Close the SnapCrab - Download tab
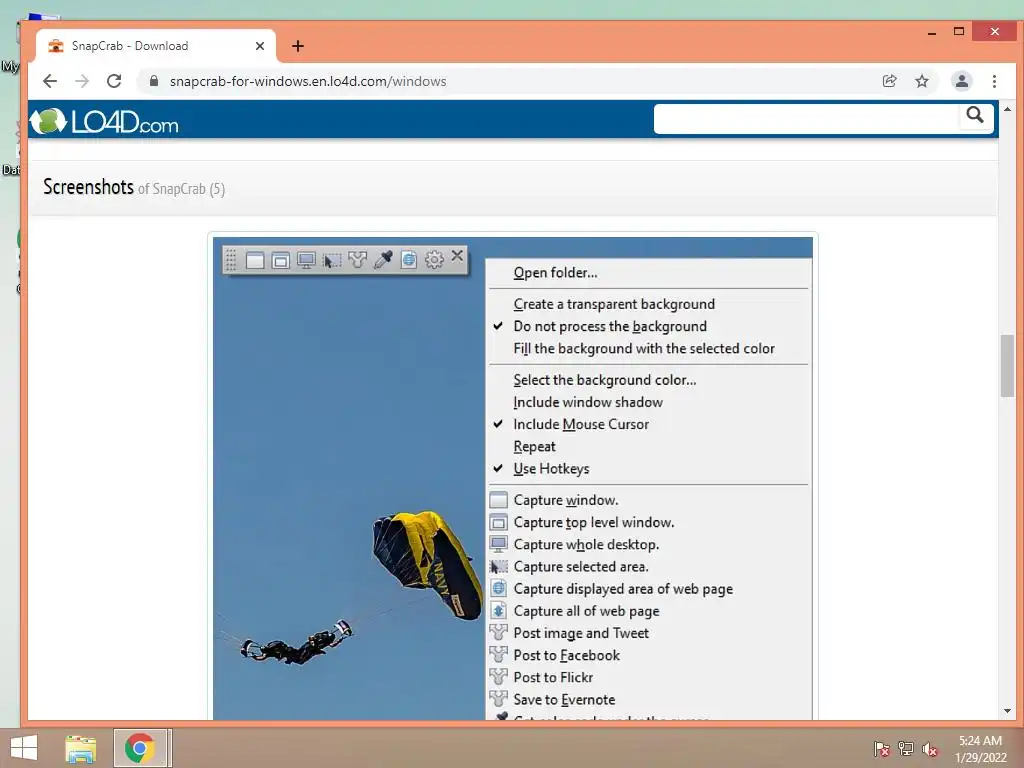 tap(260, 46)
